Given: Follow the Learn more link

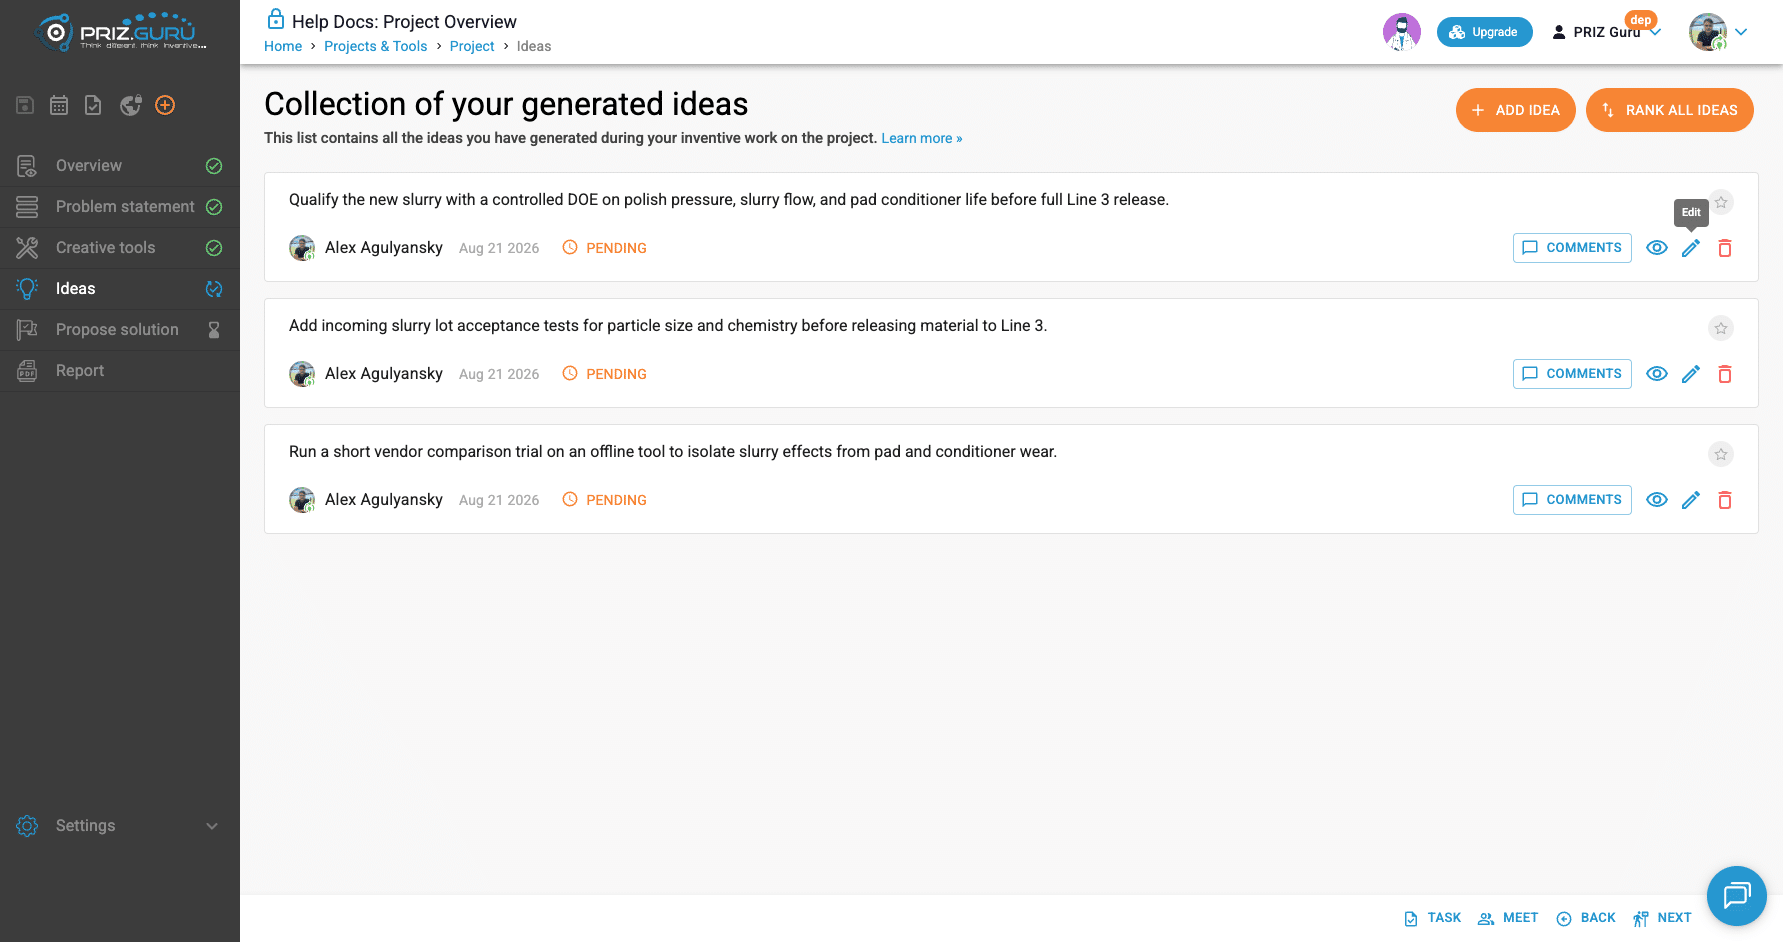Looking at the screenshot, I should click(x=922, y=139).
